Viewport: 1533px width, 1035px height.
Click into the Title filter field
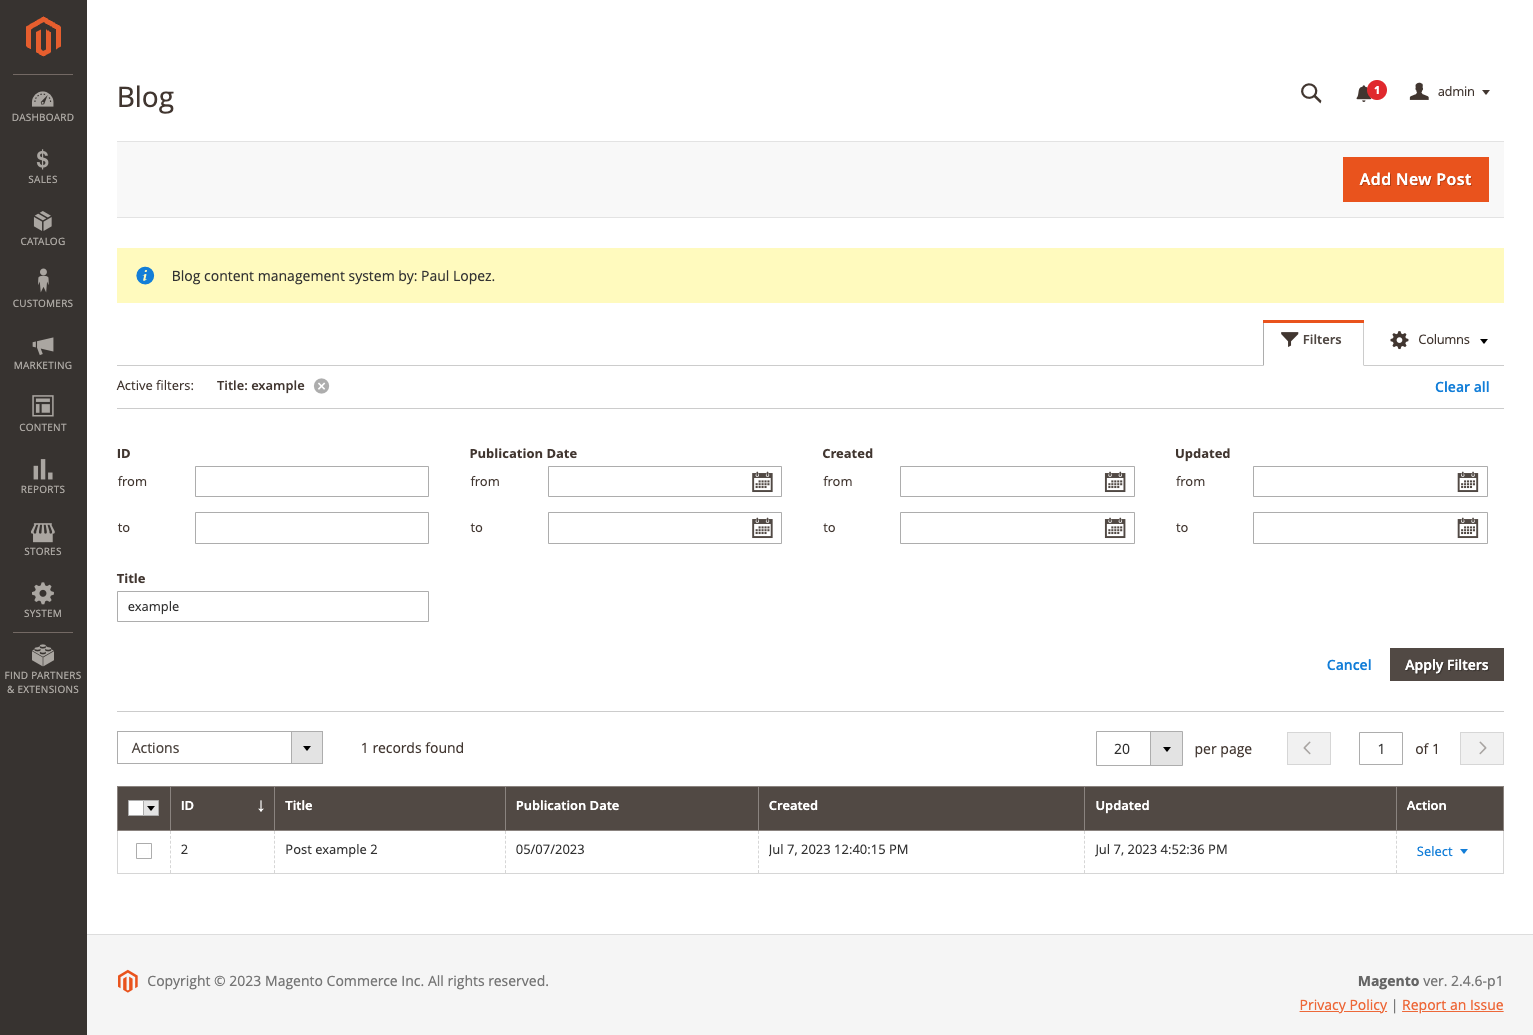point(273,607)
